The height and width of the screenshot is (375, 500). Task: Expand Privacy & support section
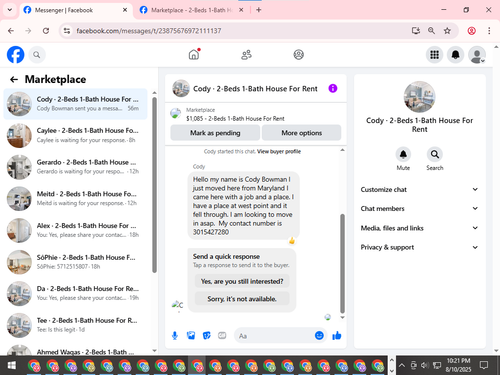419,247
